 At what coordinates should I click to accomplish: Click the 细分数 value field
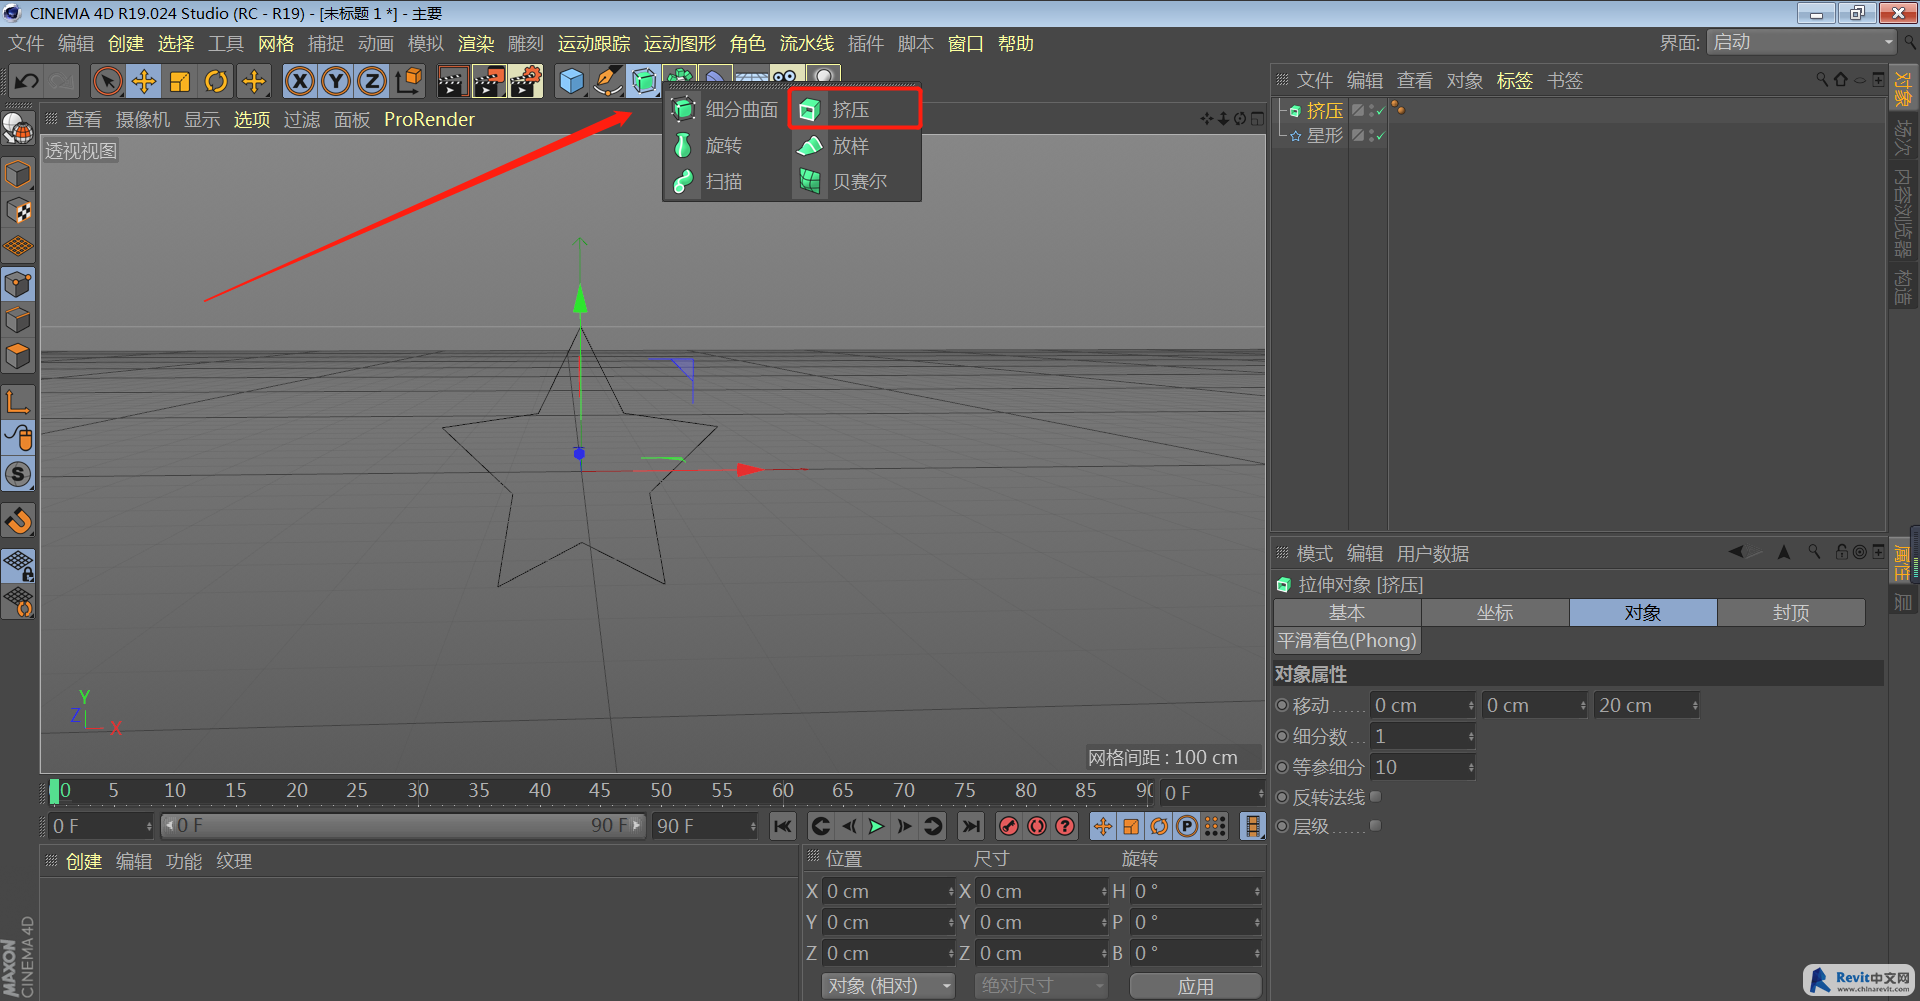pyautogui.click(x=1422, y=737)
